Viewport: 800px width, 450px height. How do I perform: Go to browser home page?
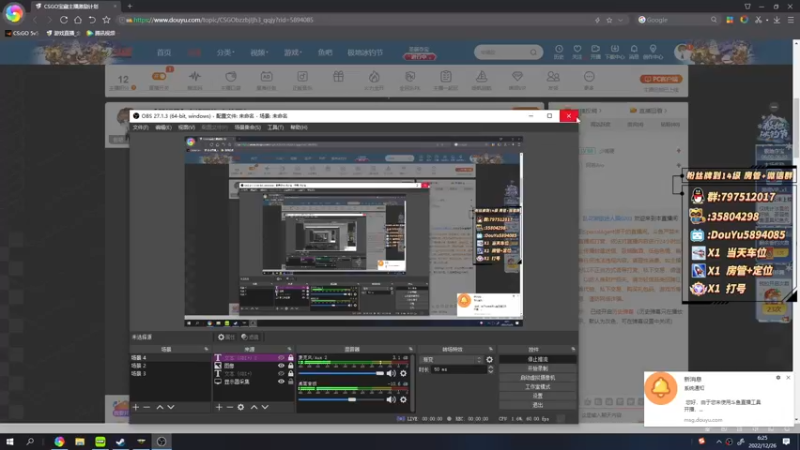[x=78, y=20]
